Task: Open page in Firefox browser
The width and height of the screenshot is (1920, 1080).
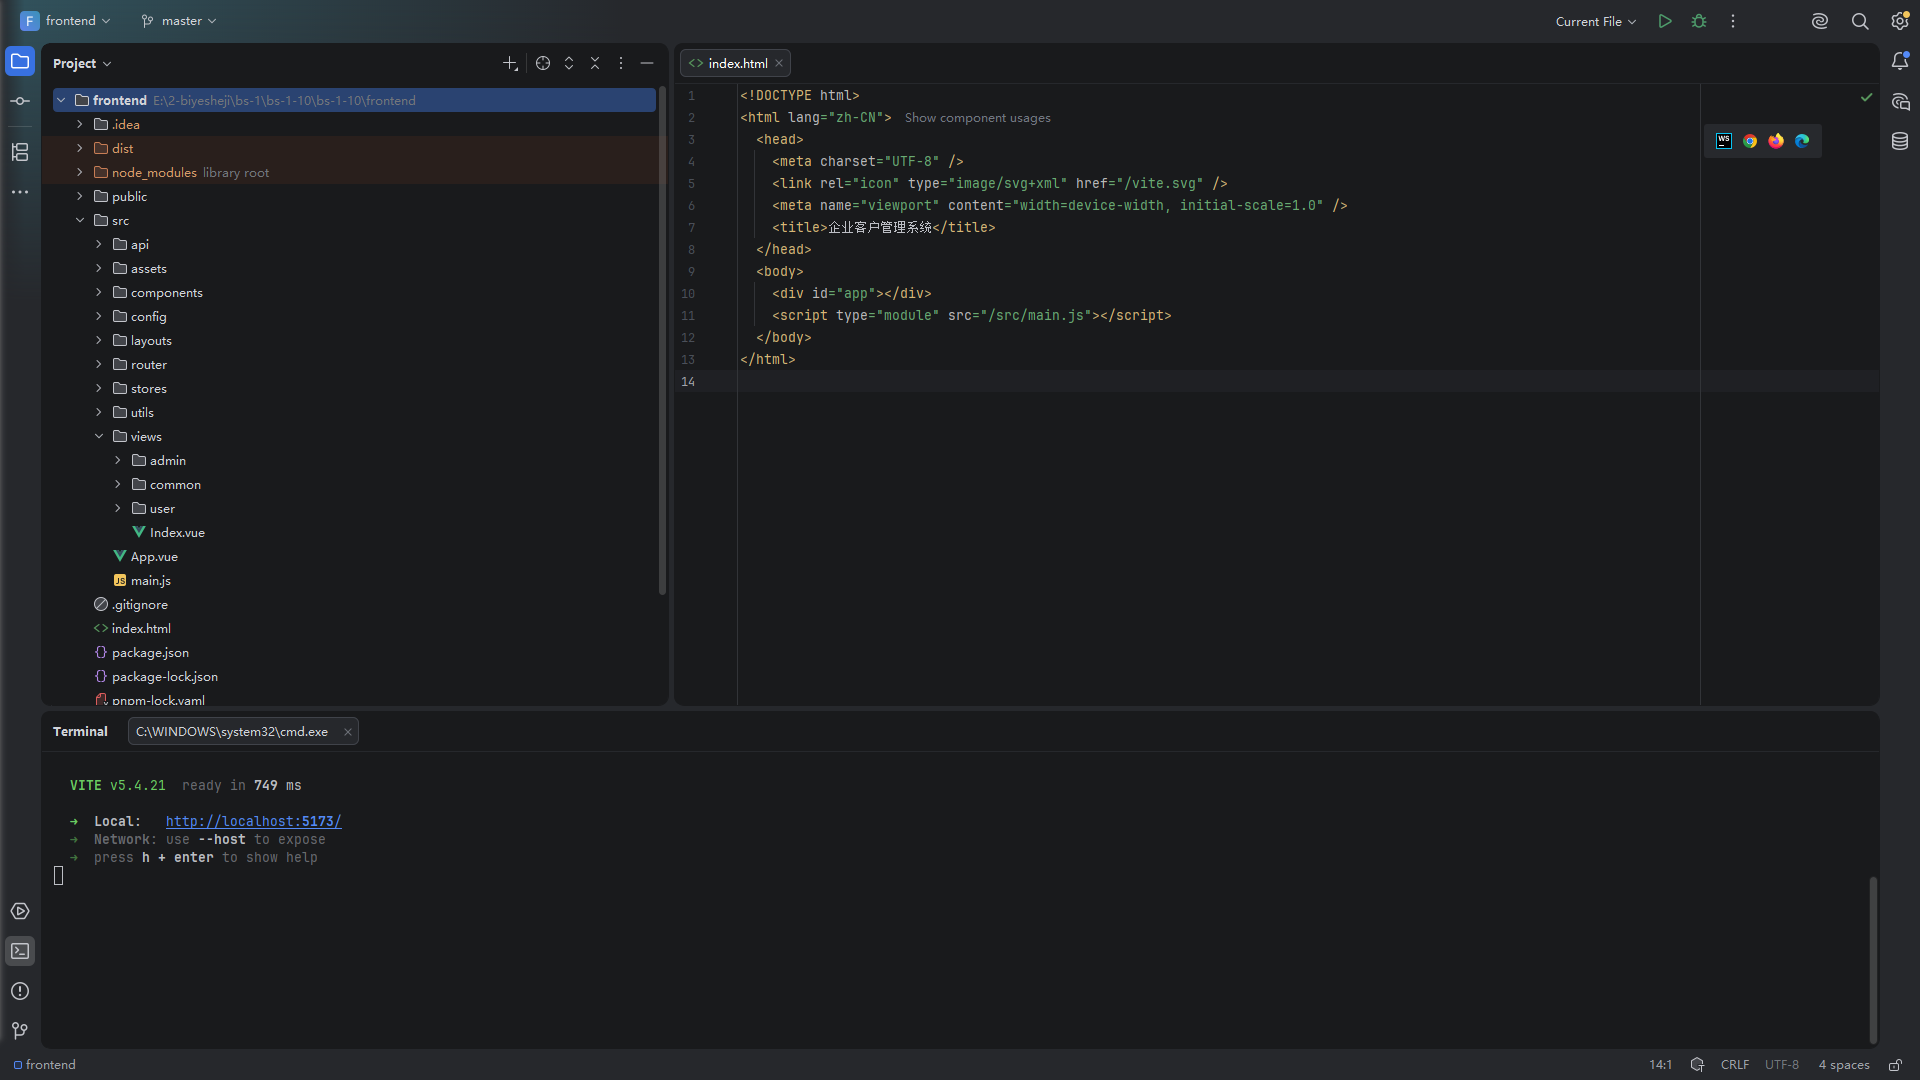Action: coord(1776,141)
